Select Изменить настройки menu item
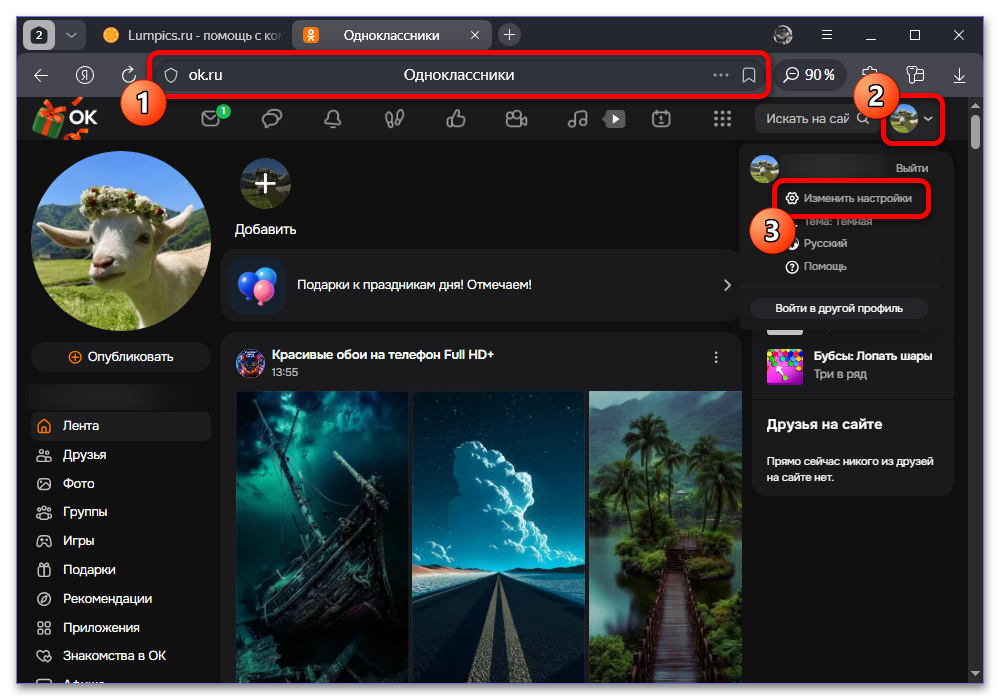1000x700 pixels. point(849,198)
